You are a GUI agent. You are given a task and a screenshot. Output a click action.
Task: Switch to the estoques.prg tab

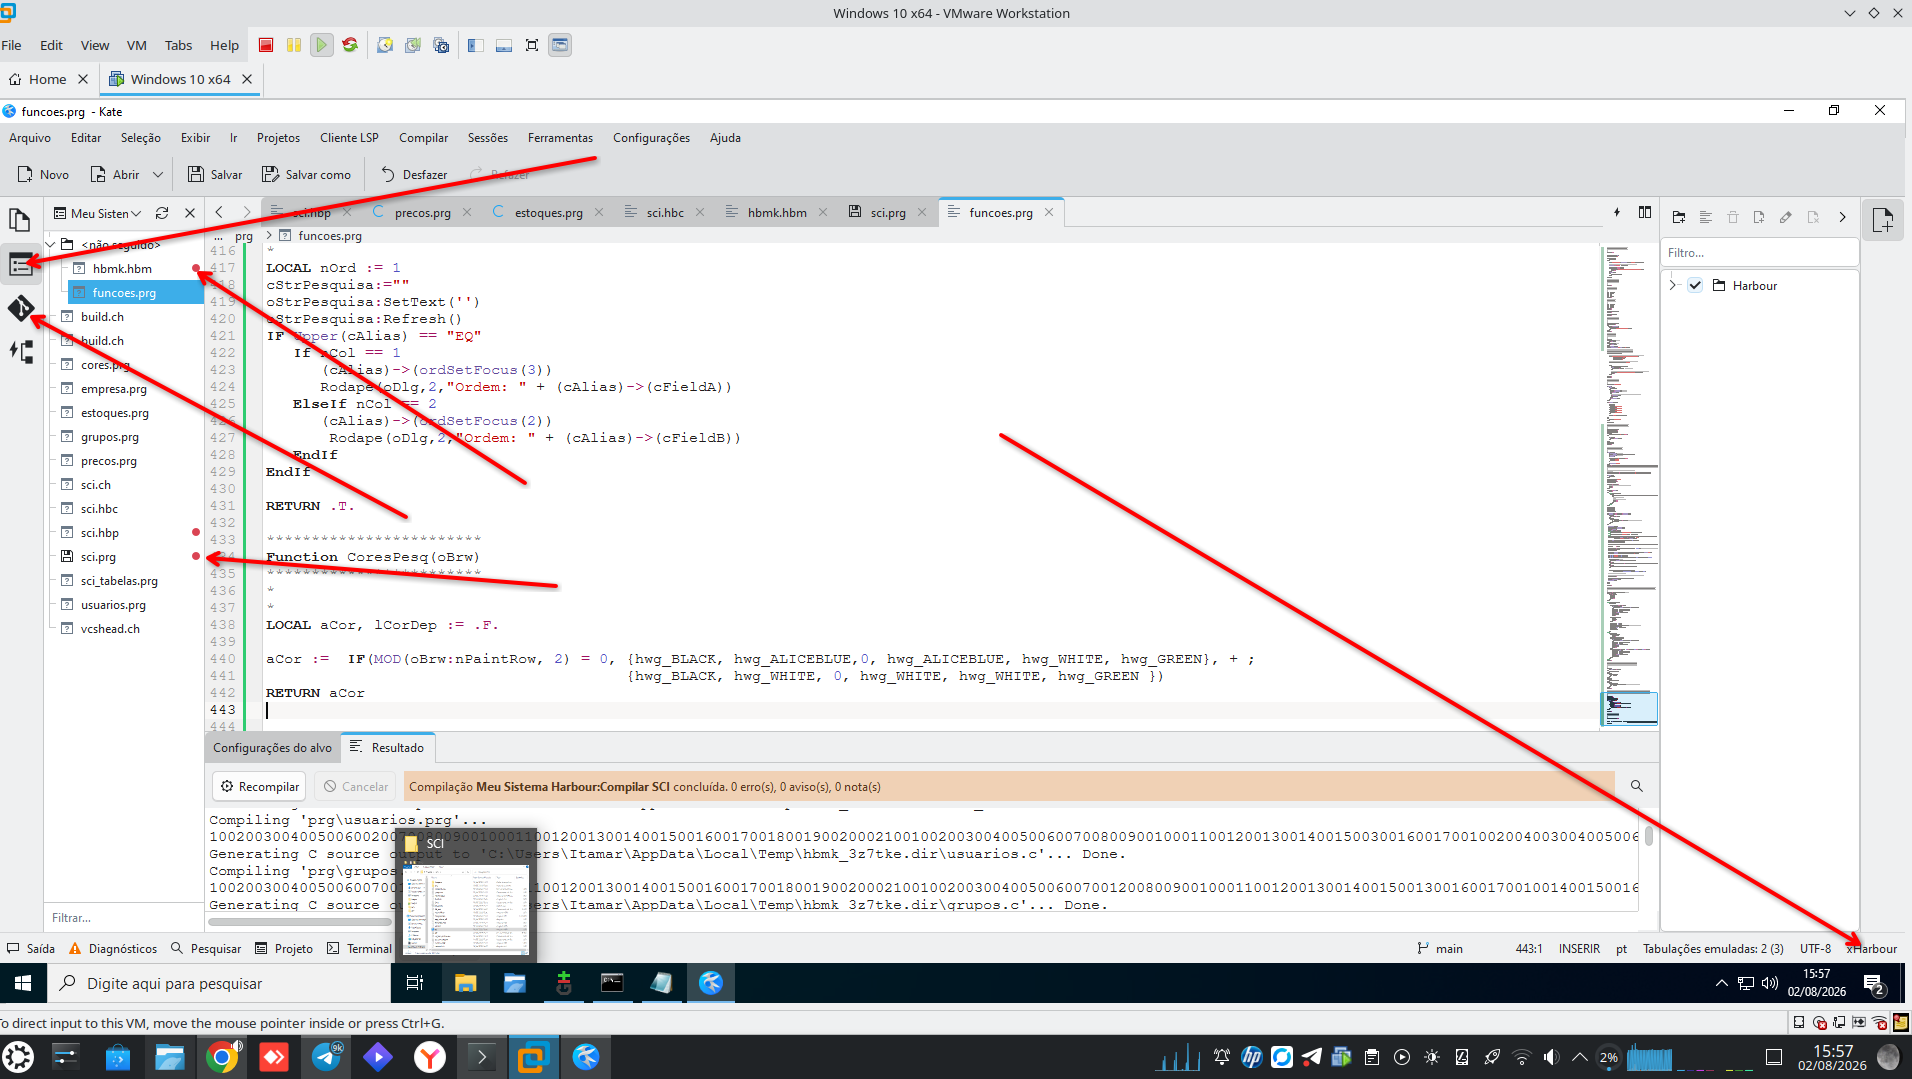click(x=548, y=212)
